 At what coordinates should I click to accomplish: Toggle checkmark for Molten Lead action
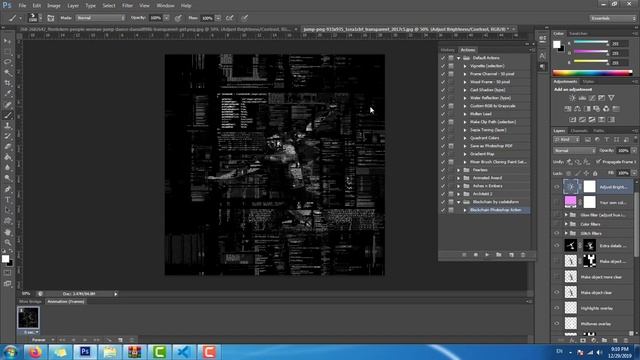443,114
